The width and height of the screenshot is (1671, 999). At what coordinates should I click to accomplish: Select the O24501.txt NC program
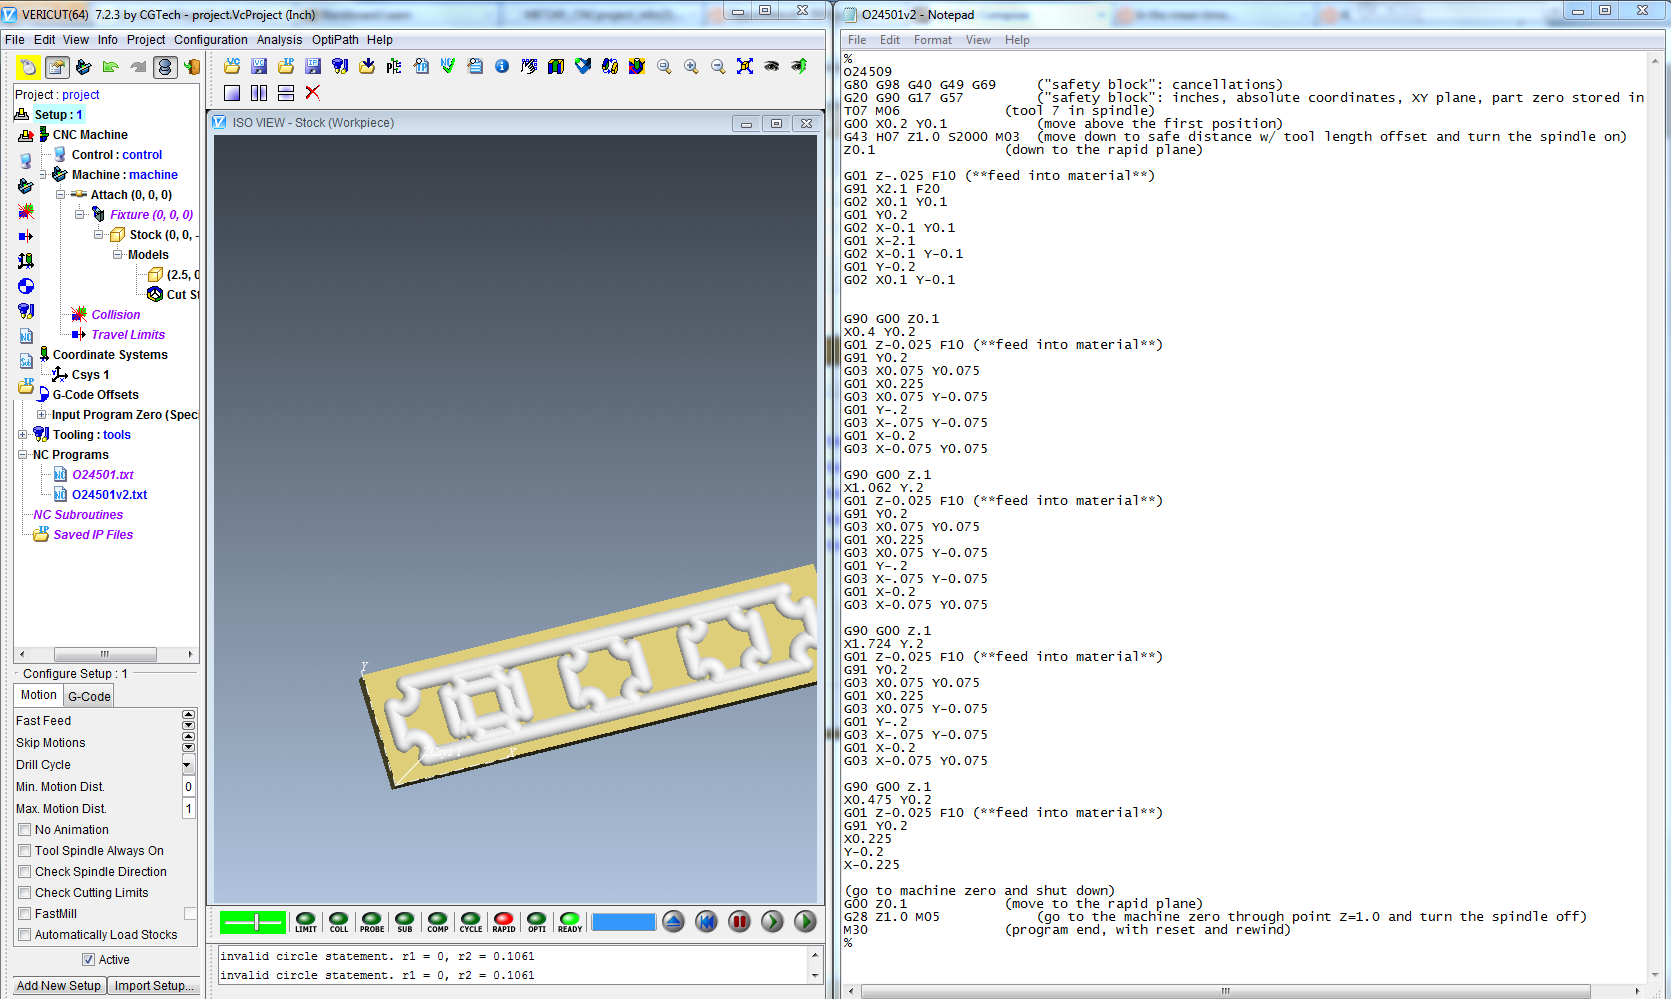[x=103, y=475]
